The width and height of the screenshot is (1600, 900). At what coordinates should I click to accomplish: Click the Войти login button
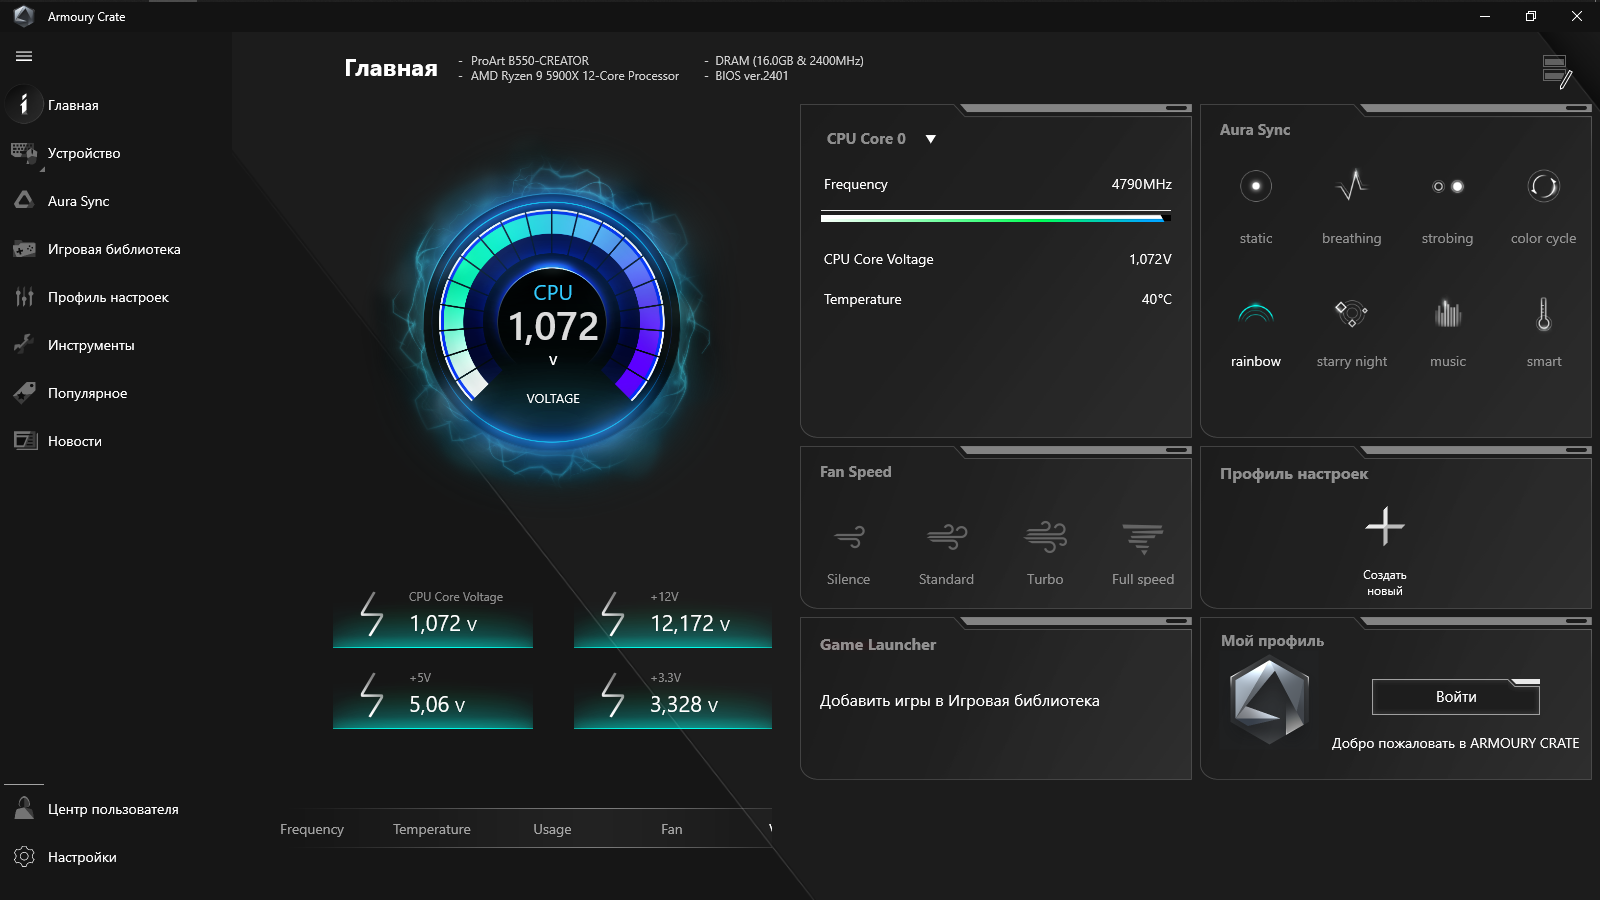(x=1455, y=697)
